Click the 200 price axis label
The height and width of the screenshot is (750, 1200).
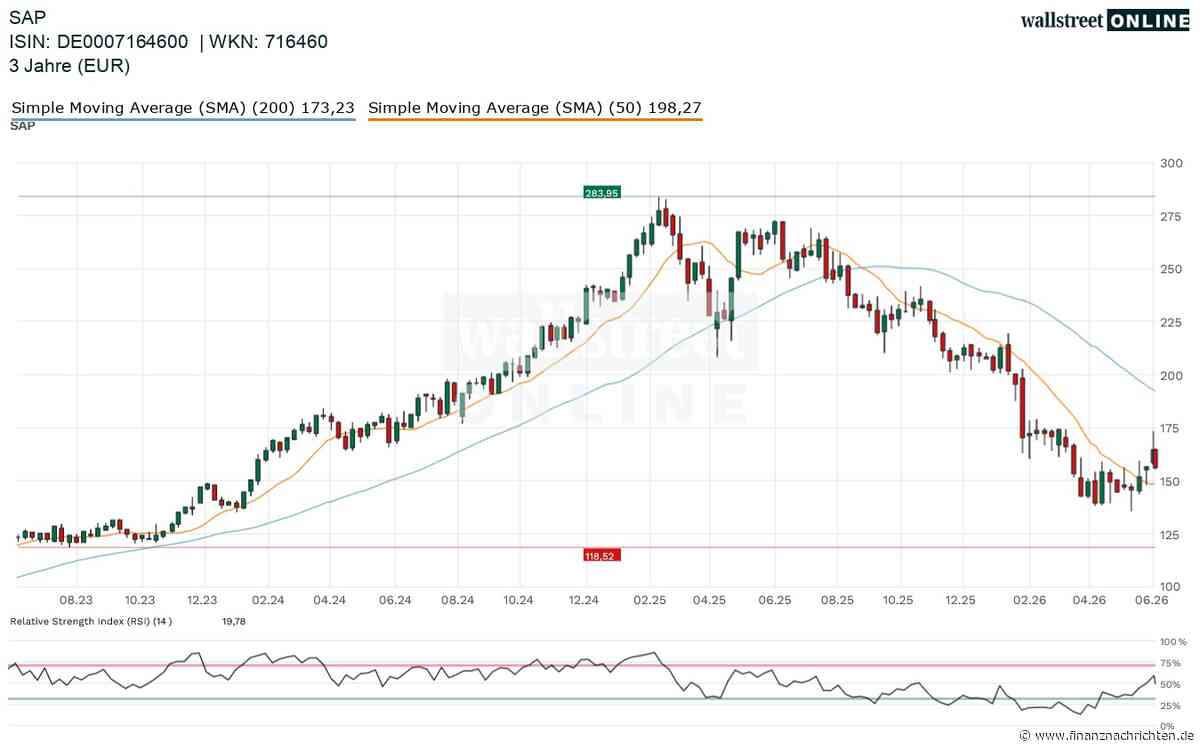coord(1173,376)
